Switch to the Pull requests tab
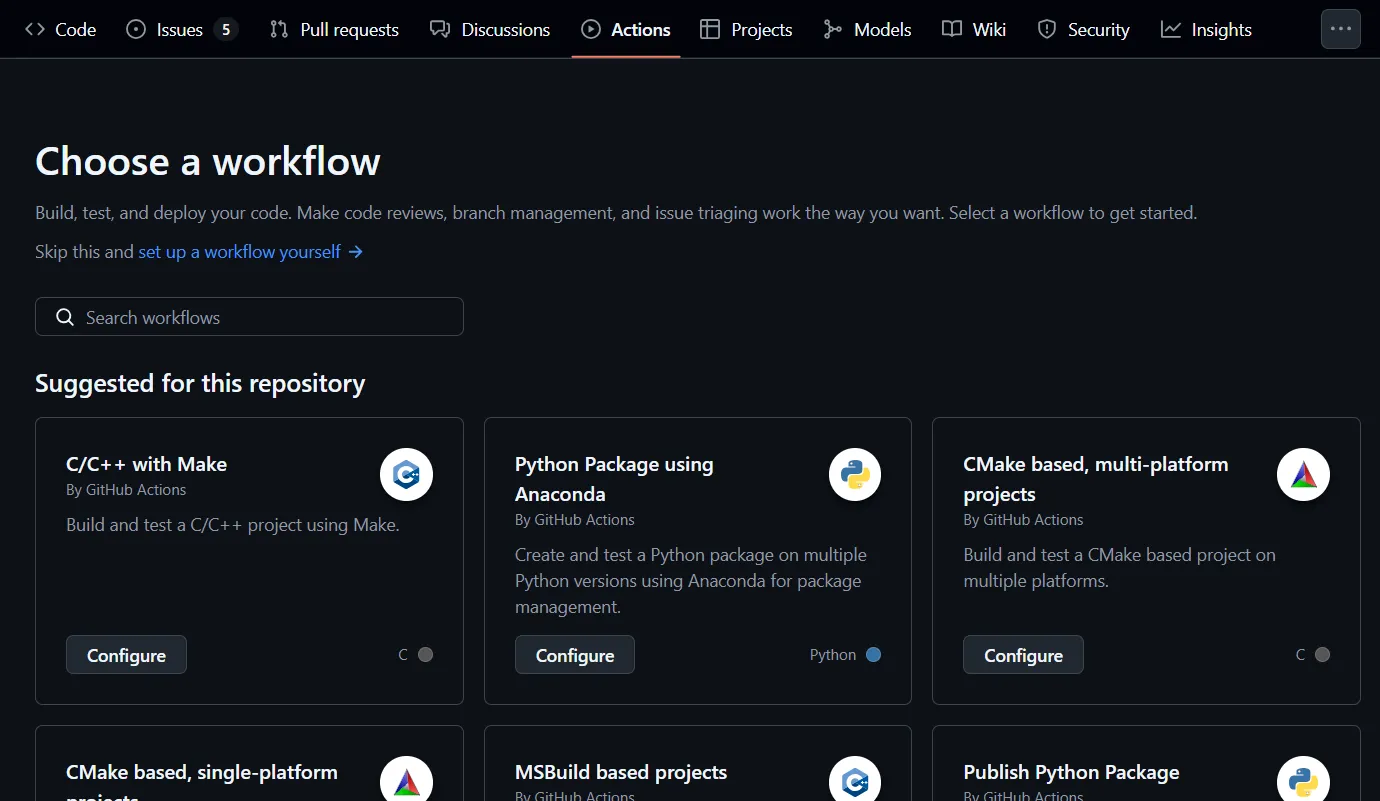Screen dimensions: 1380x801 point(334,30)
